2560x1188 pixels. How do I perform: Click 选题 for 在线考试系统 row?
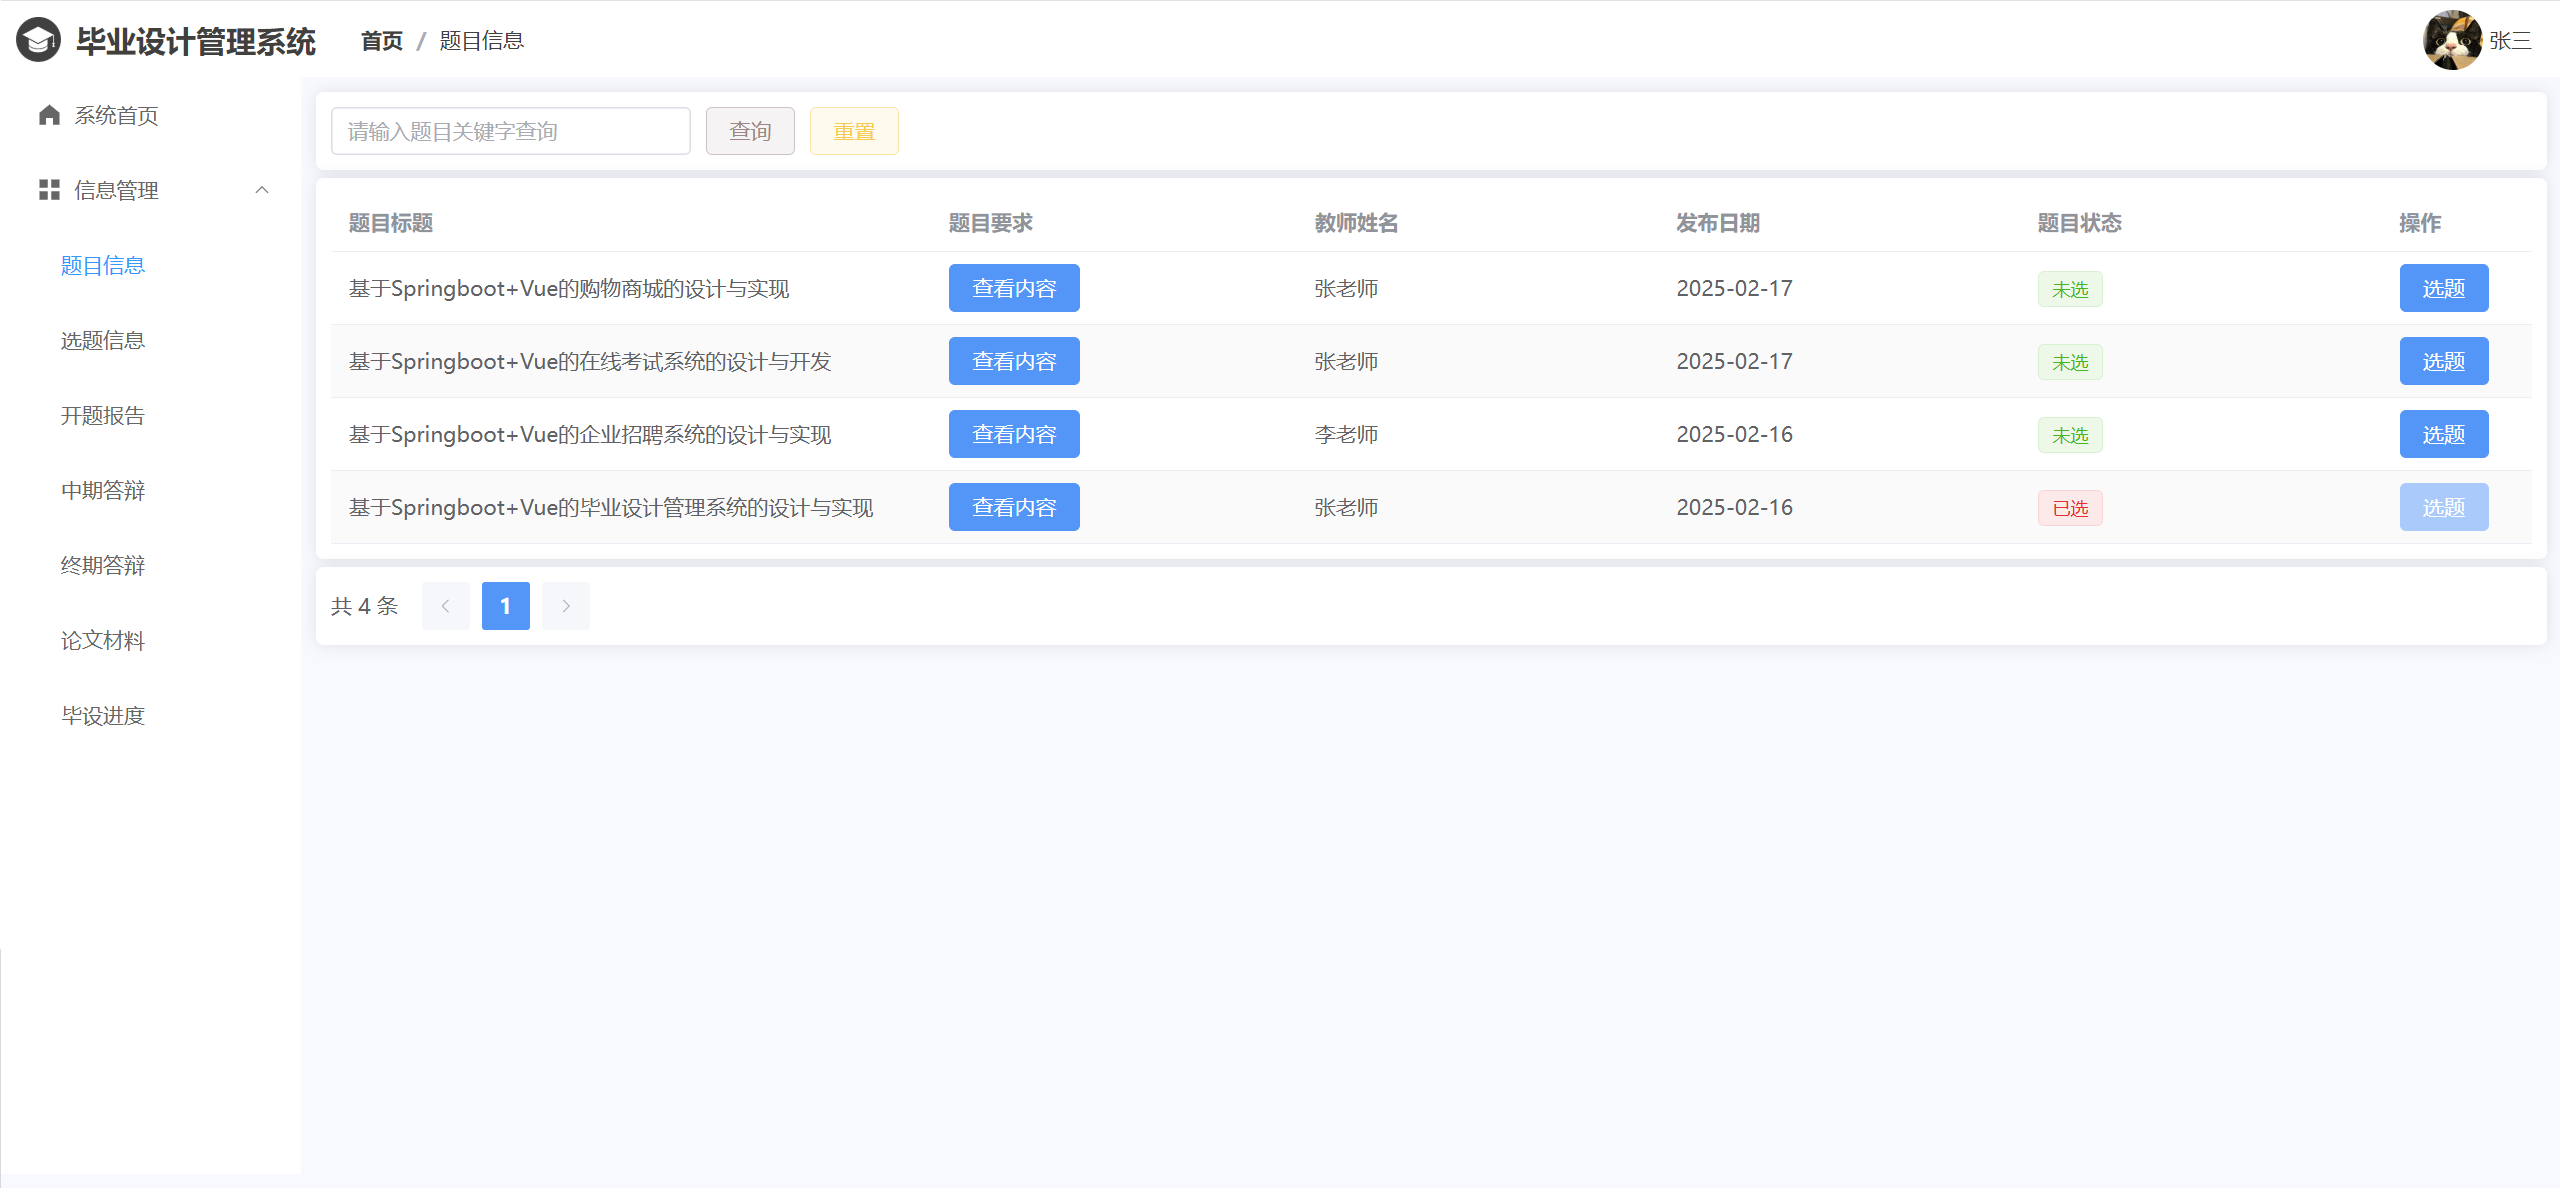pyautogui.click(x=2443, y=361)
